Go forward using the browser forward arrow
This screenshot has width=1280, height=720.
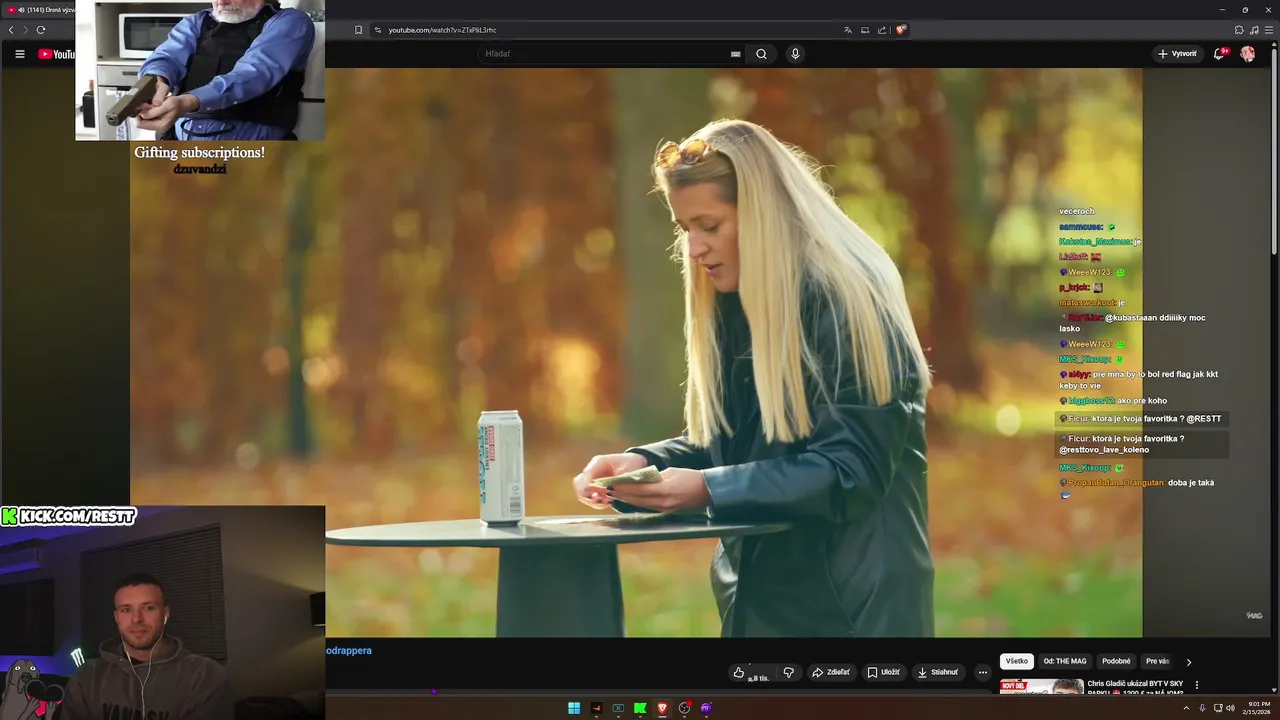25,30
